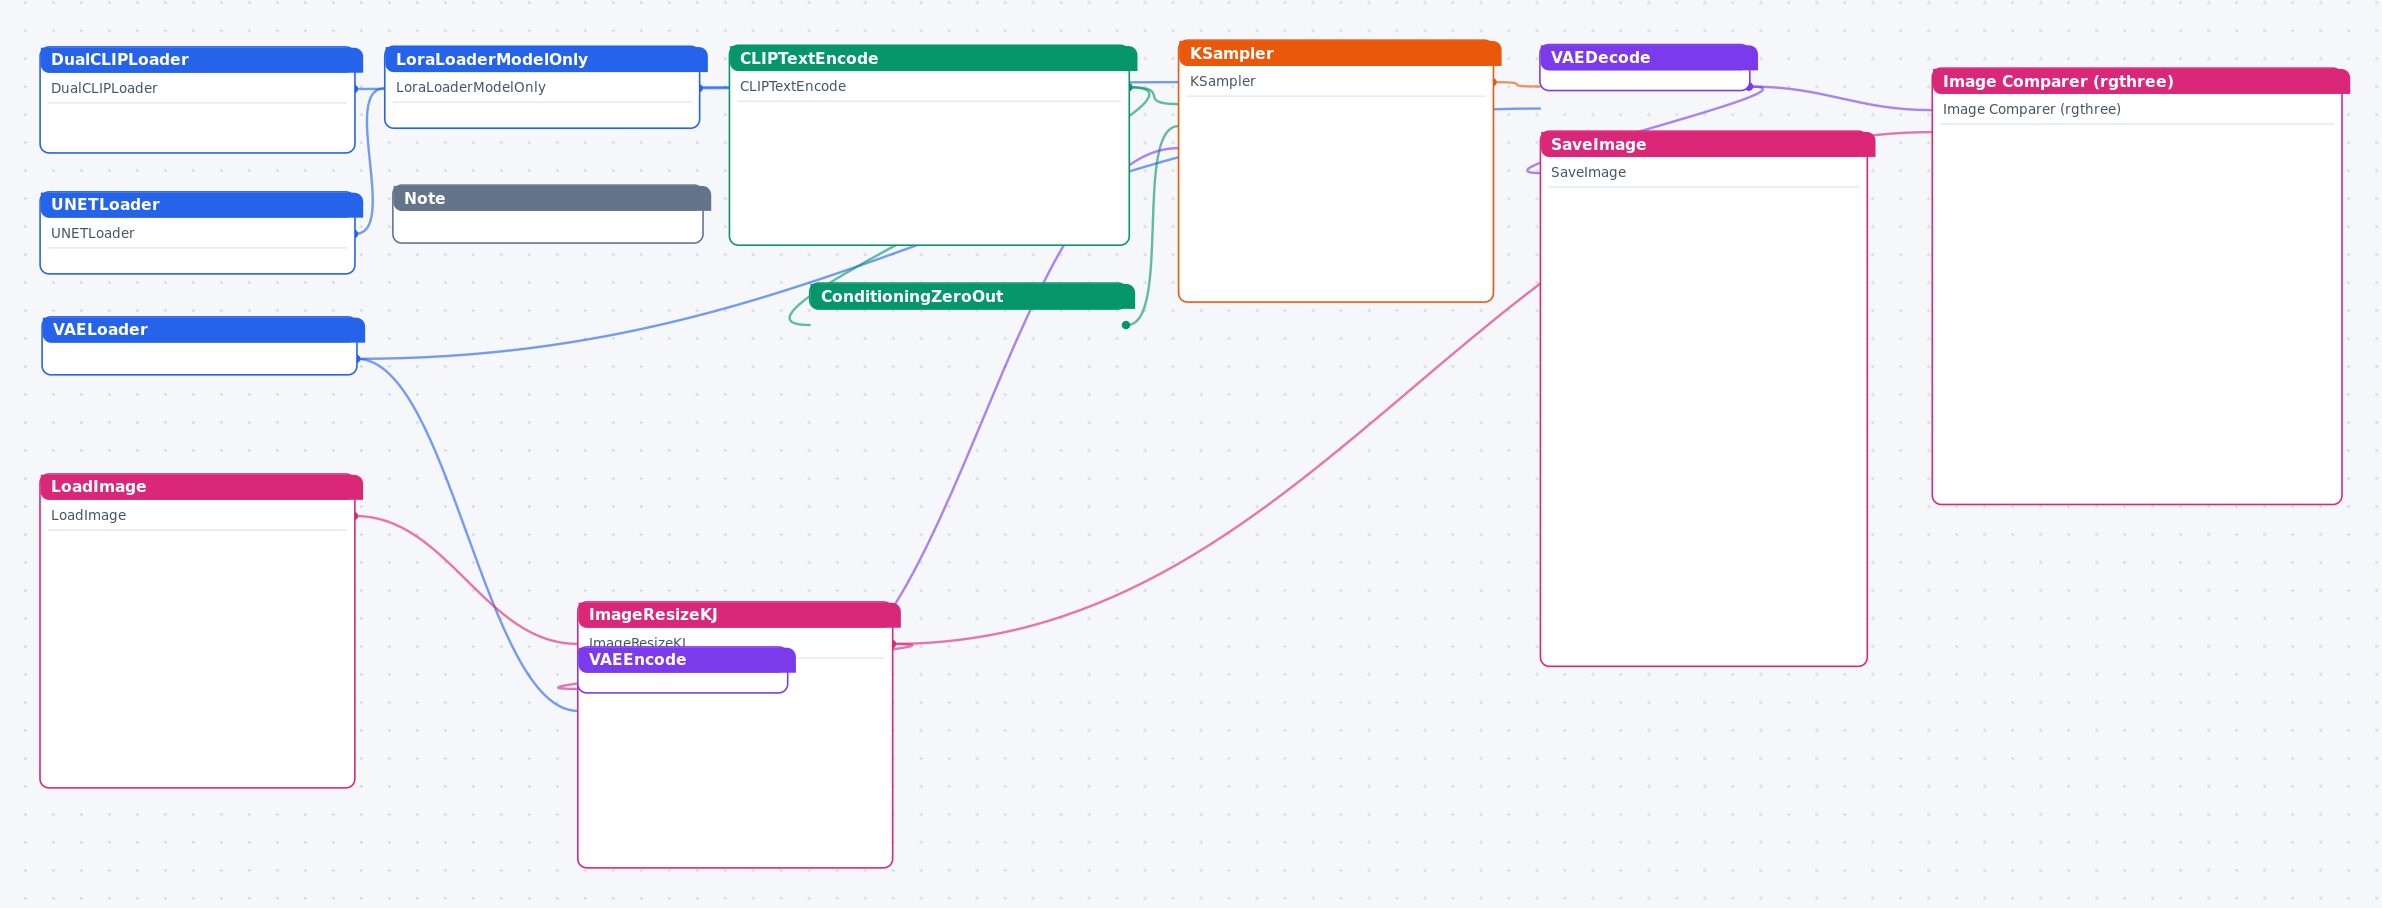
Task: Click the Image Comparer (rgthree) header
Action: coord(2141,81)
